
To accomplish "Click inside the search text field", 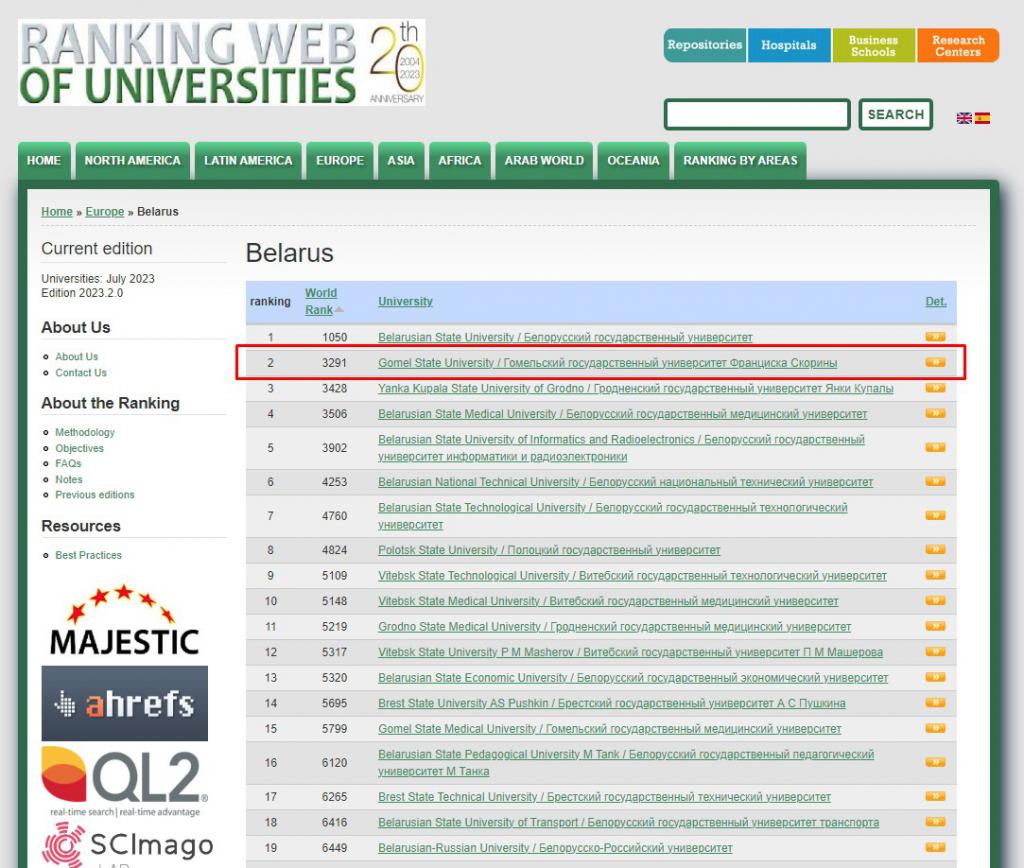I will click(757, 115).
